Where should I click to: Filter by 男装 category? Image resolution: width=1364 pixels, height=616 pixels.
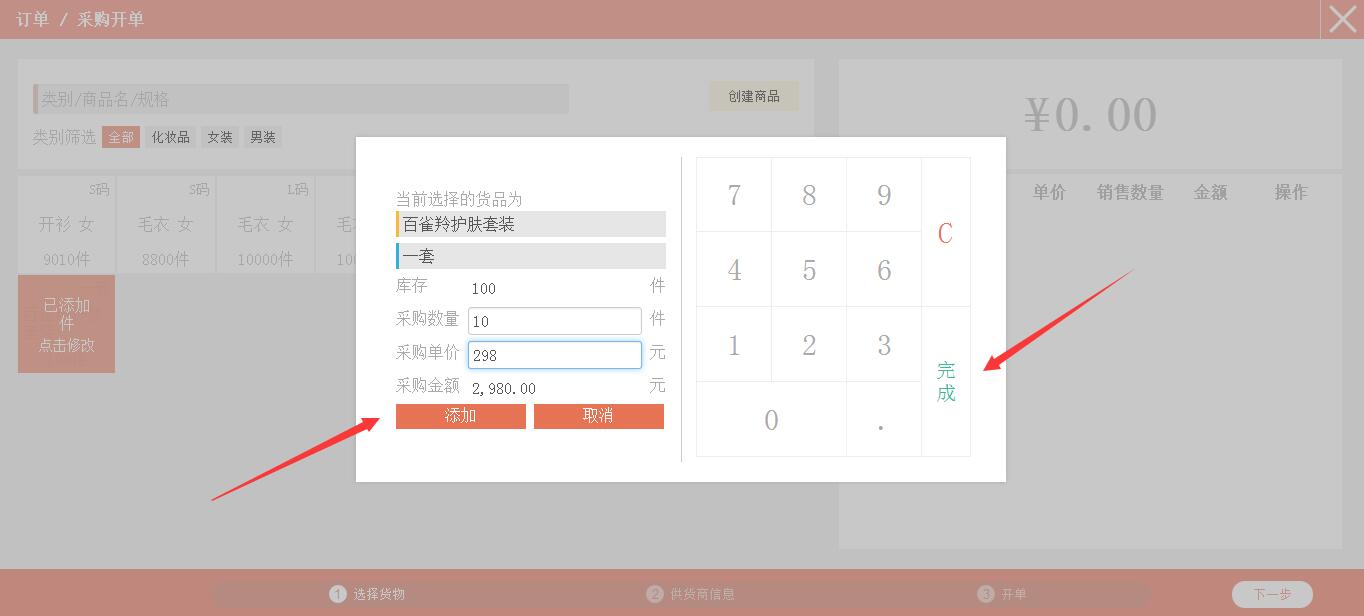click(263, 137)
